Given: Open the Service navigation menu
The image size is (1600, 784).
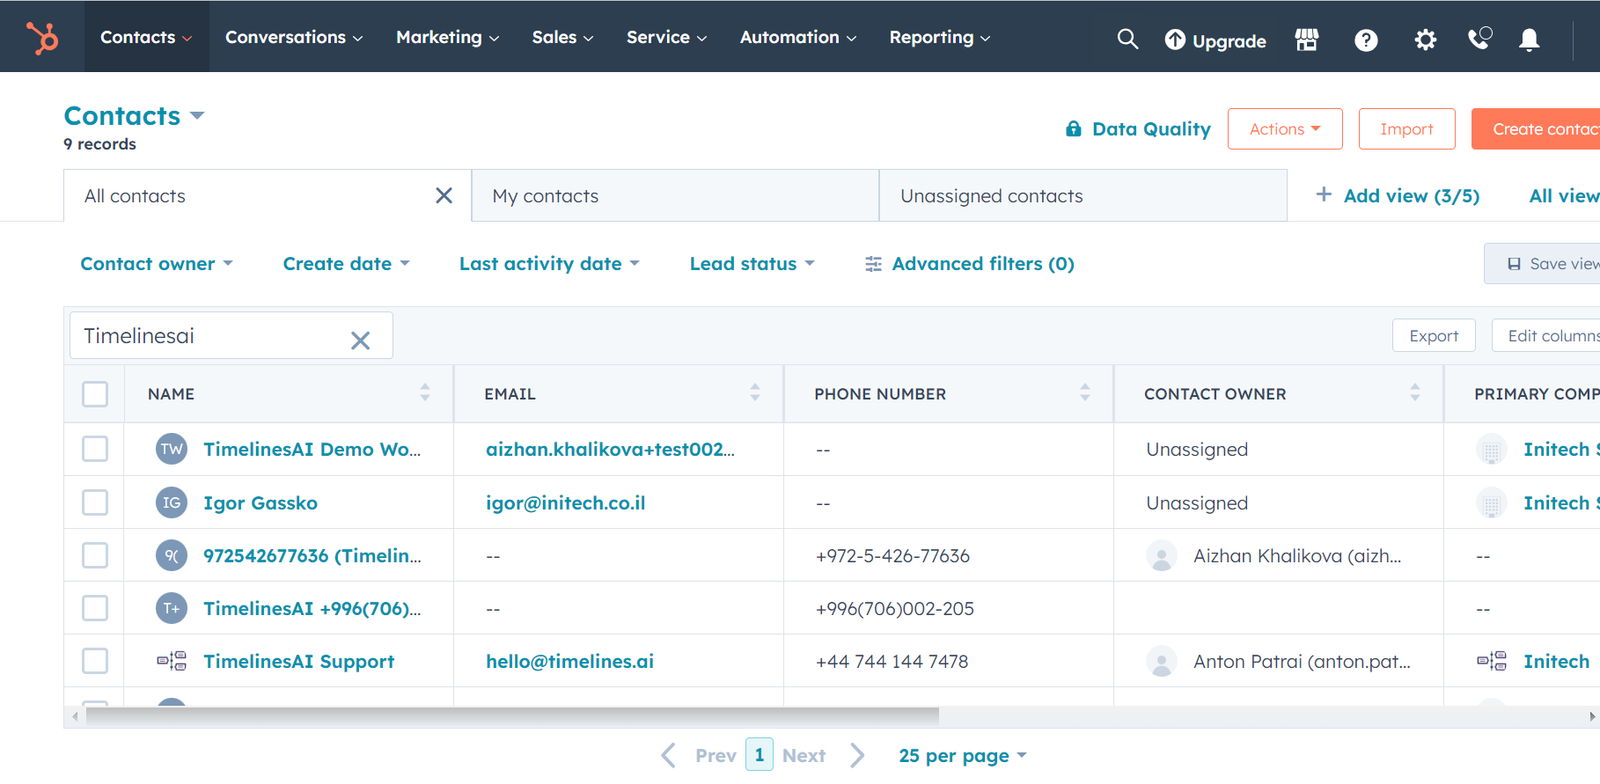Looking at the screenshot, I should [x=666, y=37].
